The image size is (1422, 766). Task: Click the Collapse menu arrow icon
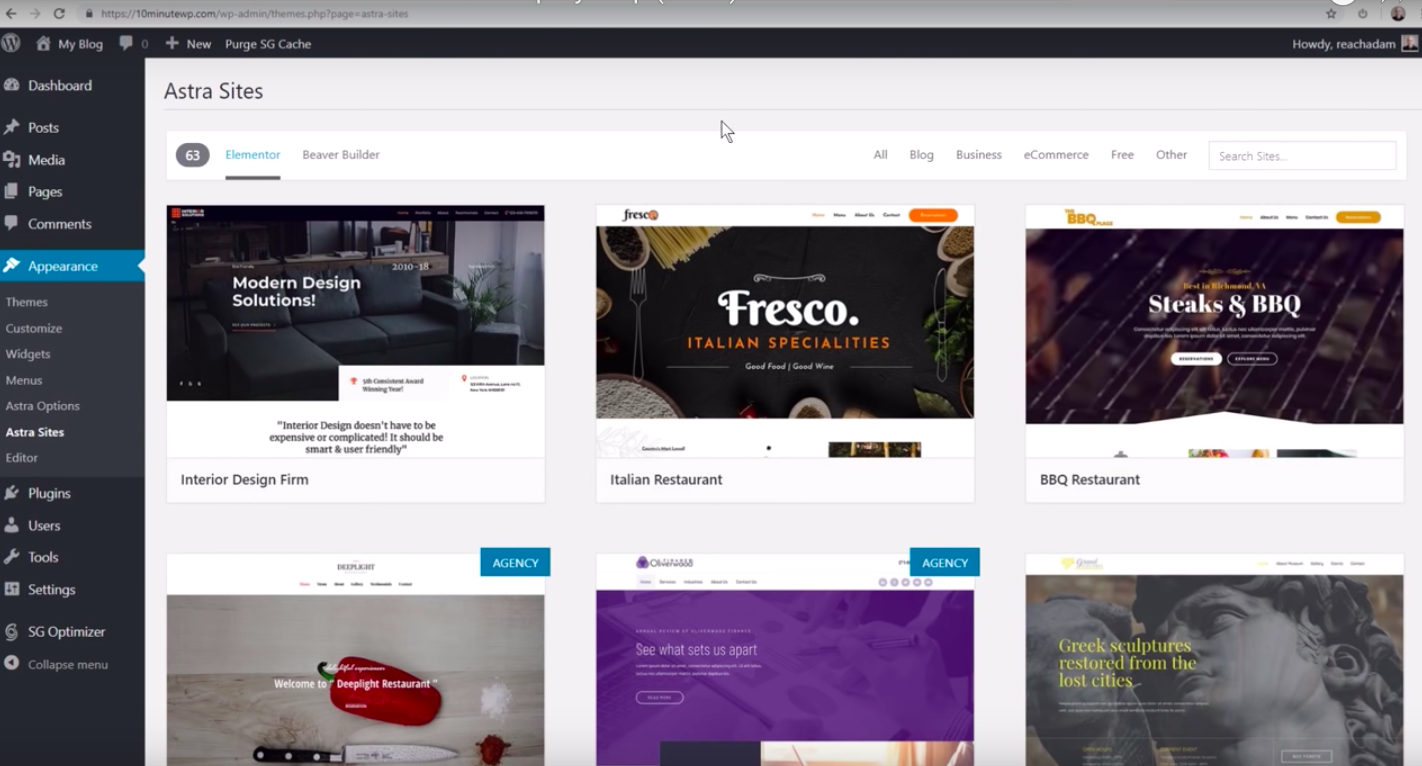12,664
